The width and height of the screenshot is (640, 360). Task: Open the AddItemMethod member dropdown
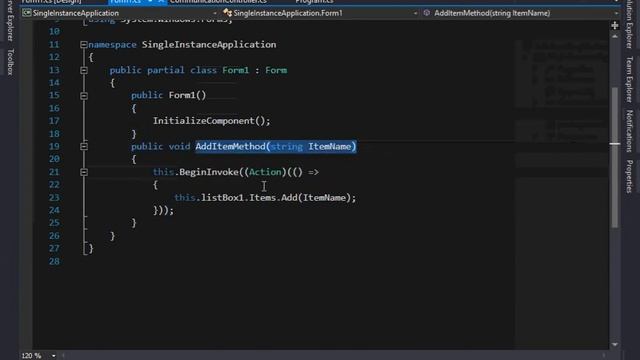(x=616, y=13)
